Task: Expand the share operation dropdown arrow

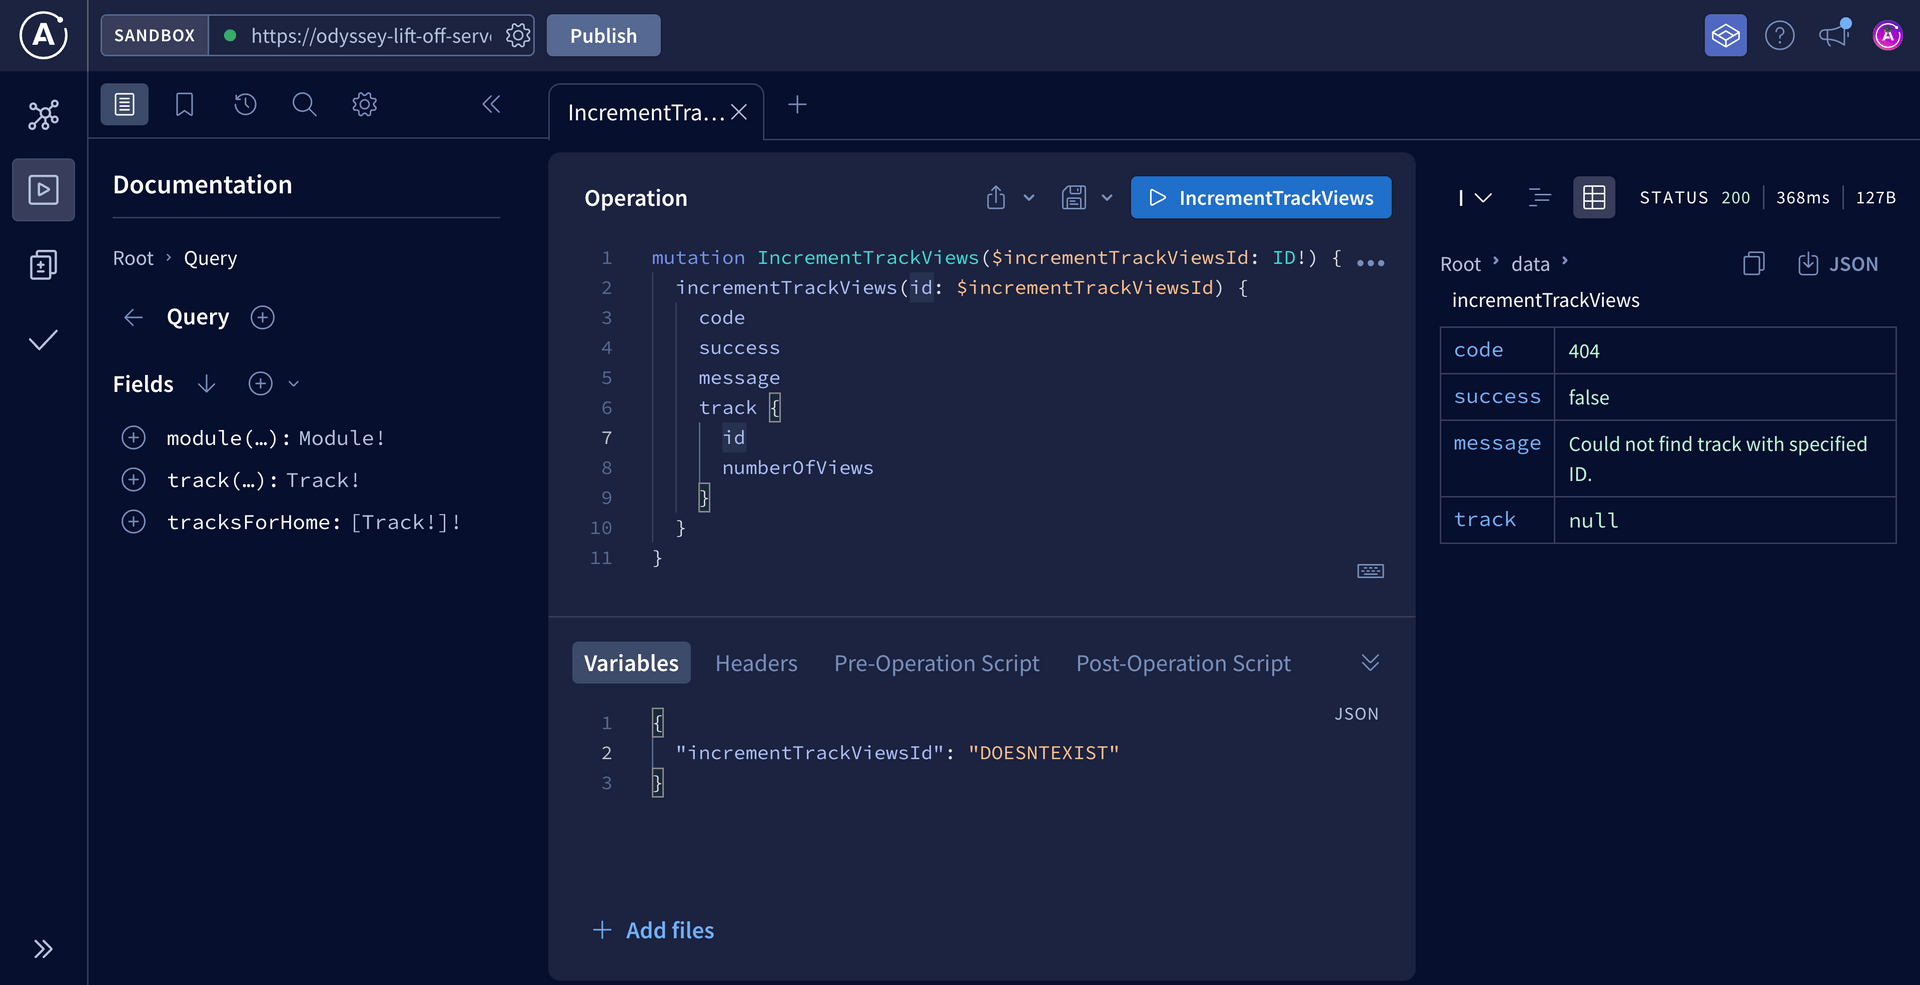Action: (1029, 197)
